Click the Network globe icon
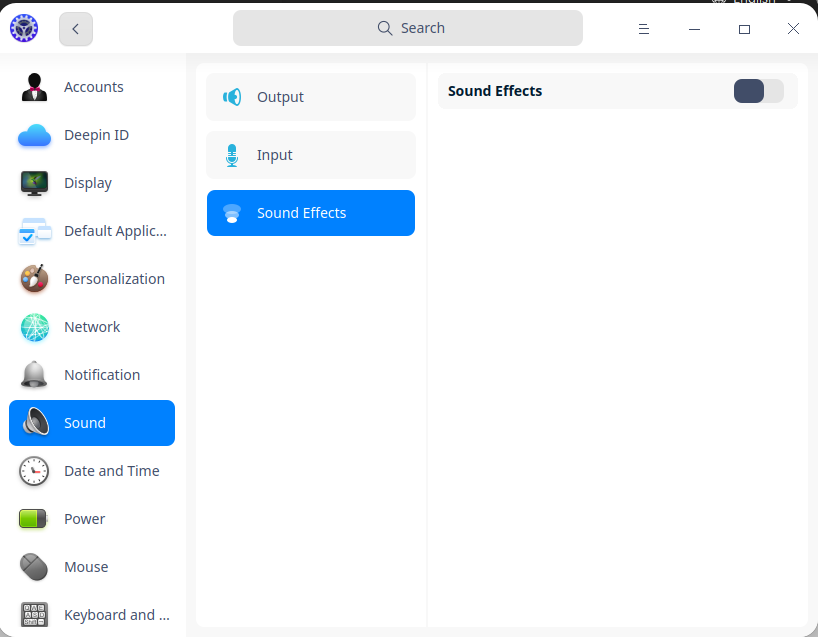The height and width of the screenshot is (637, 818). (x=34, y=327)
